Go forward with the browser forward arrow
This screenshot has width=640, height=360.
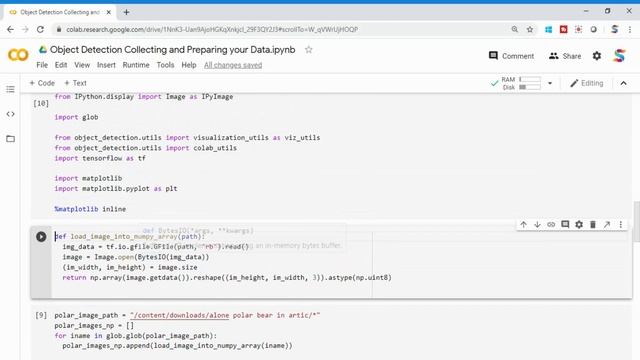[25, 29]
